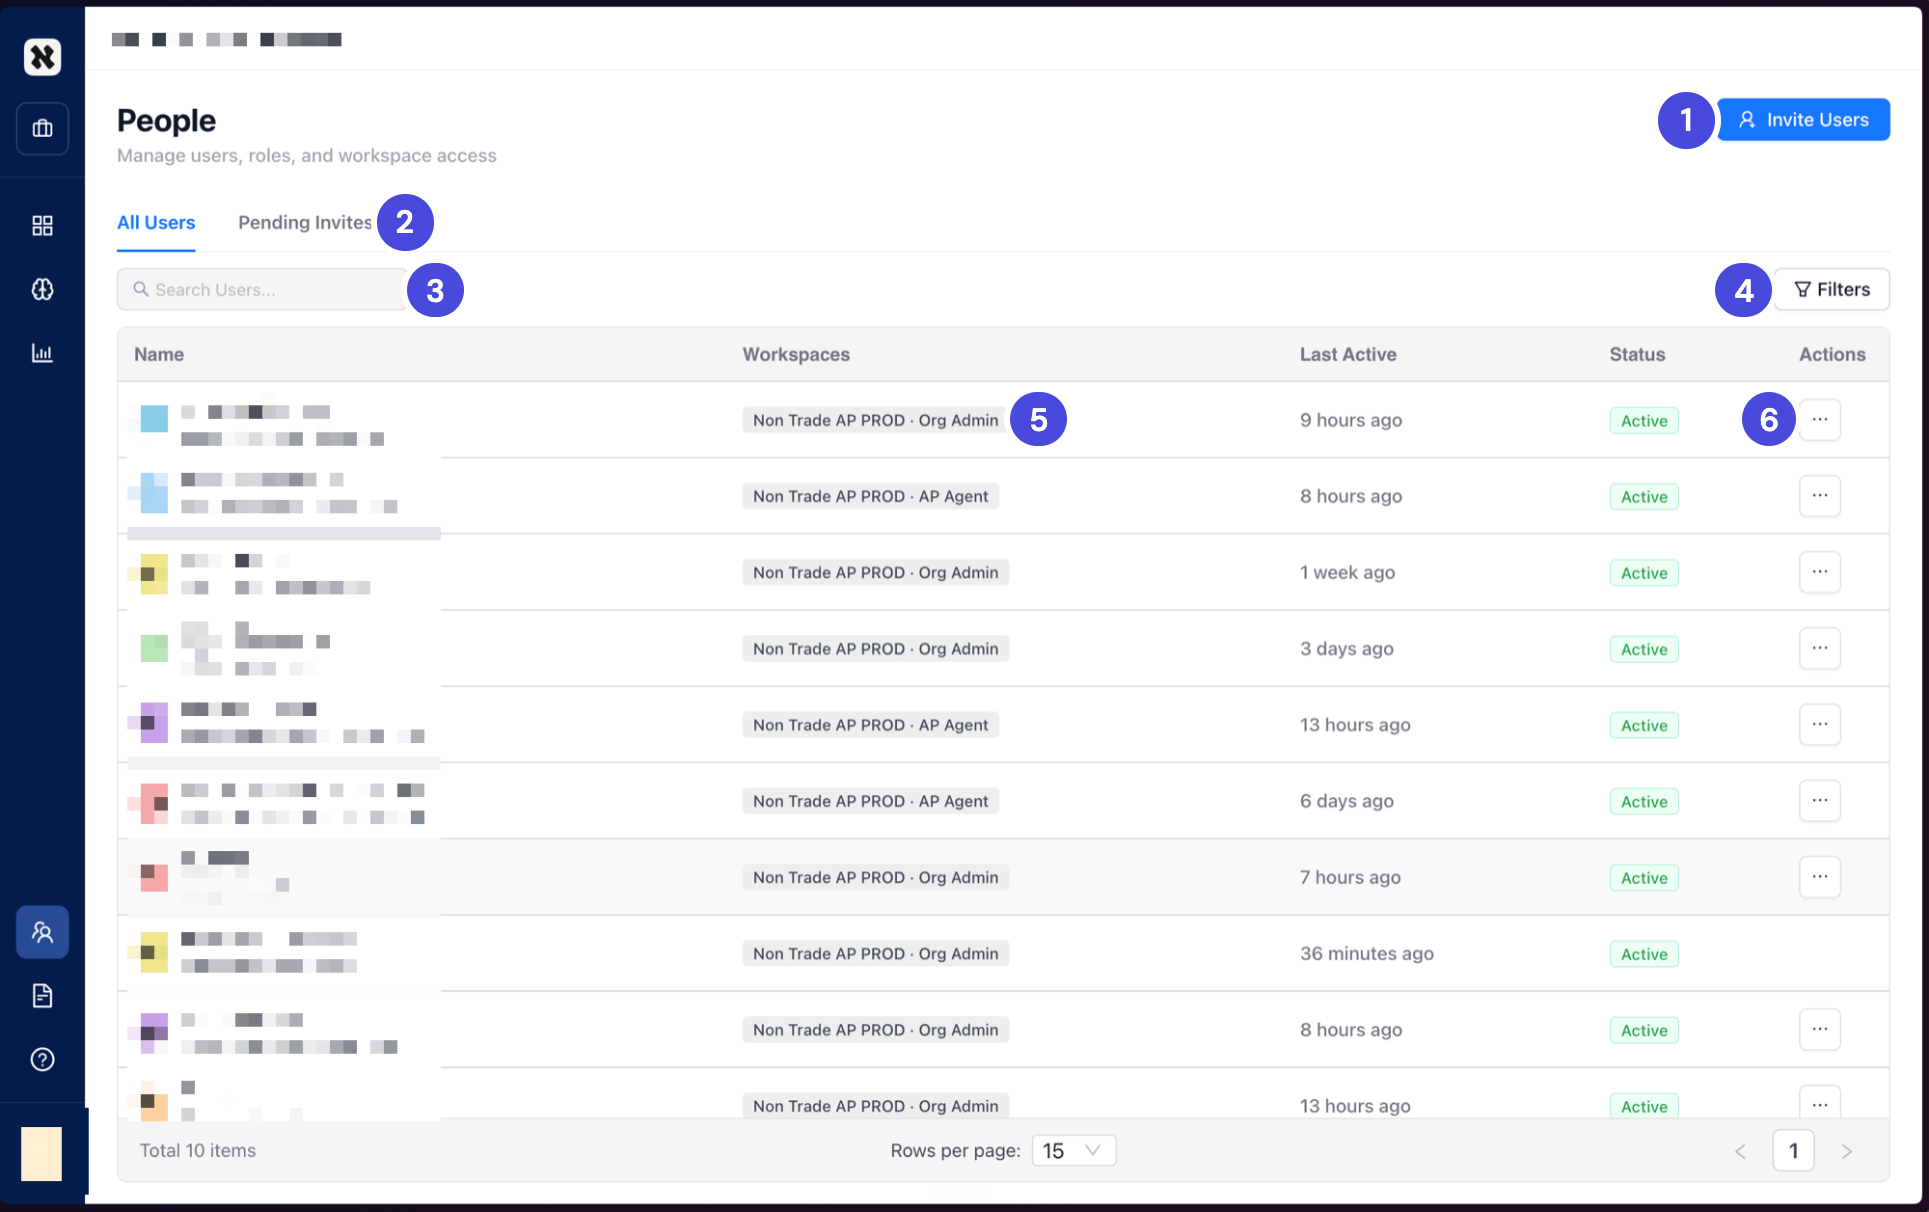Click the '7 hours ago' cell

(1350, 877)
